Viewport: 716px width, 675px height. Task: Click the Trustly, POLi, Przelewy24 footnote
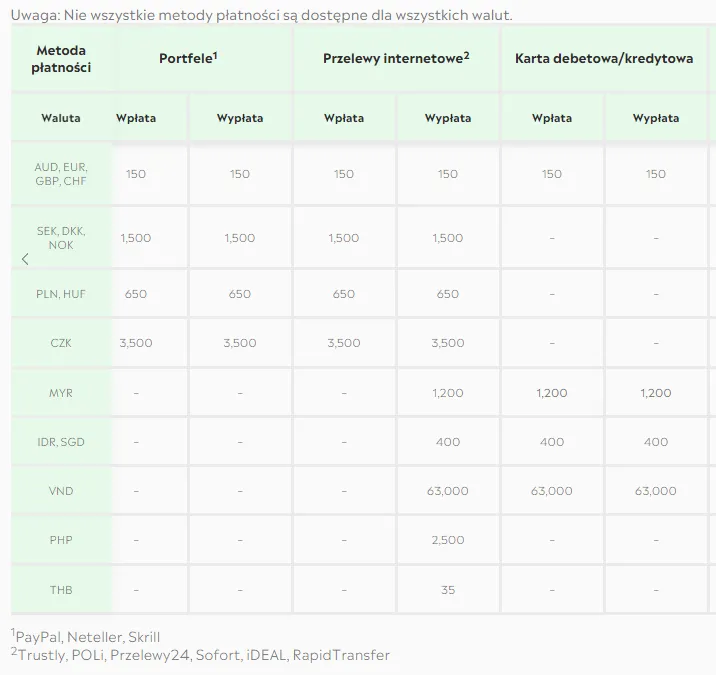(x=200, y=654)
